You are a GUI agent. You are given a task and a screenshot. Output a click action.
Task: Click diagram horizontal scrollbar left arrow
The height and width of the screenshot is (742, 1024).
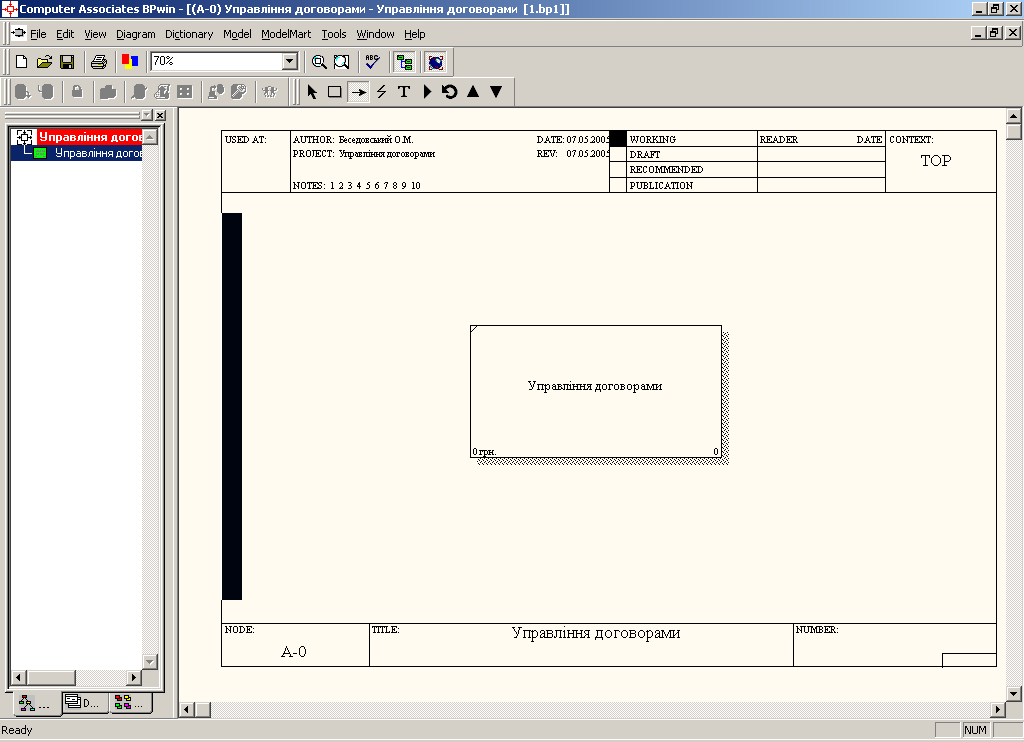pyautogui.click(x=187, y=709)
